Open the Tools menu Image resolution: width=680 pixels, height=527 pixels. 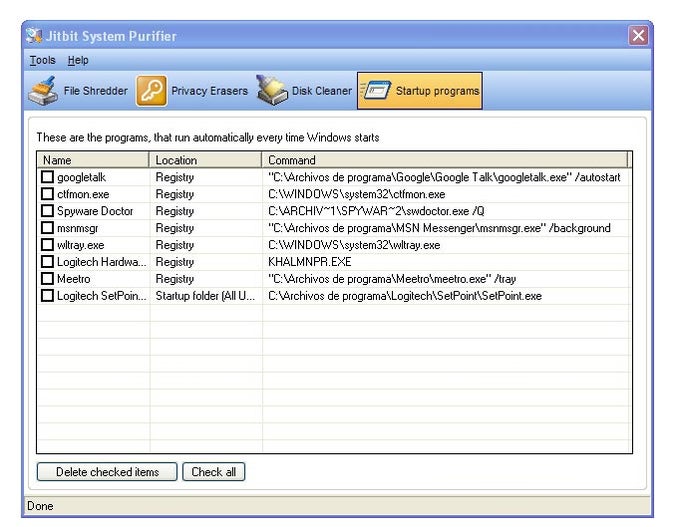click(42, 60)
